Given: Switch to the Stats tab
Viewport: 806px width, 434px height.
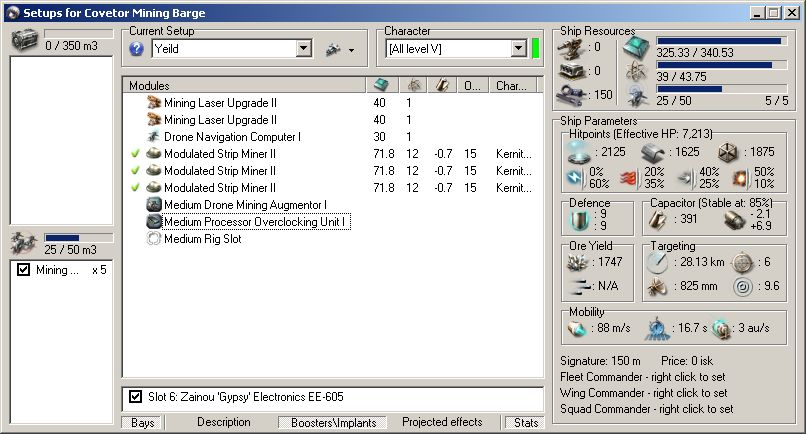Looking at the screenshot, I should 526,423.
